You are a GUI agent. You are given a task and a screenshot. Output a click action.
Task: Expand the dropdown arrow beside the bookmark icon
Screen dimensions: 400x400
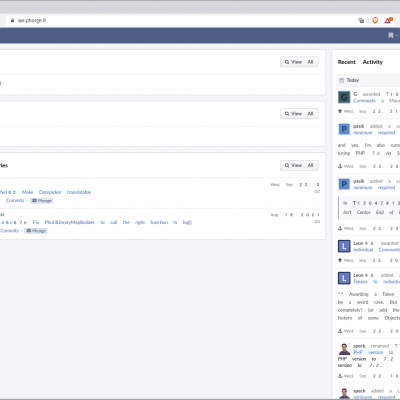tap(397, 35)
